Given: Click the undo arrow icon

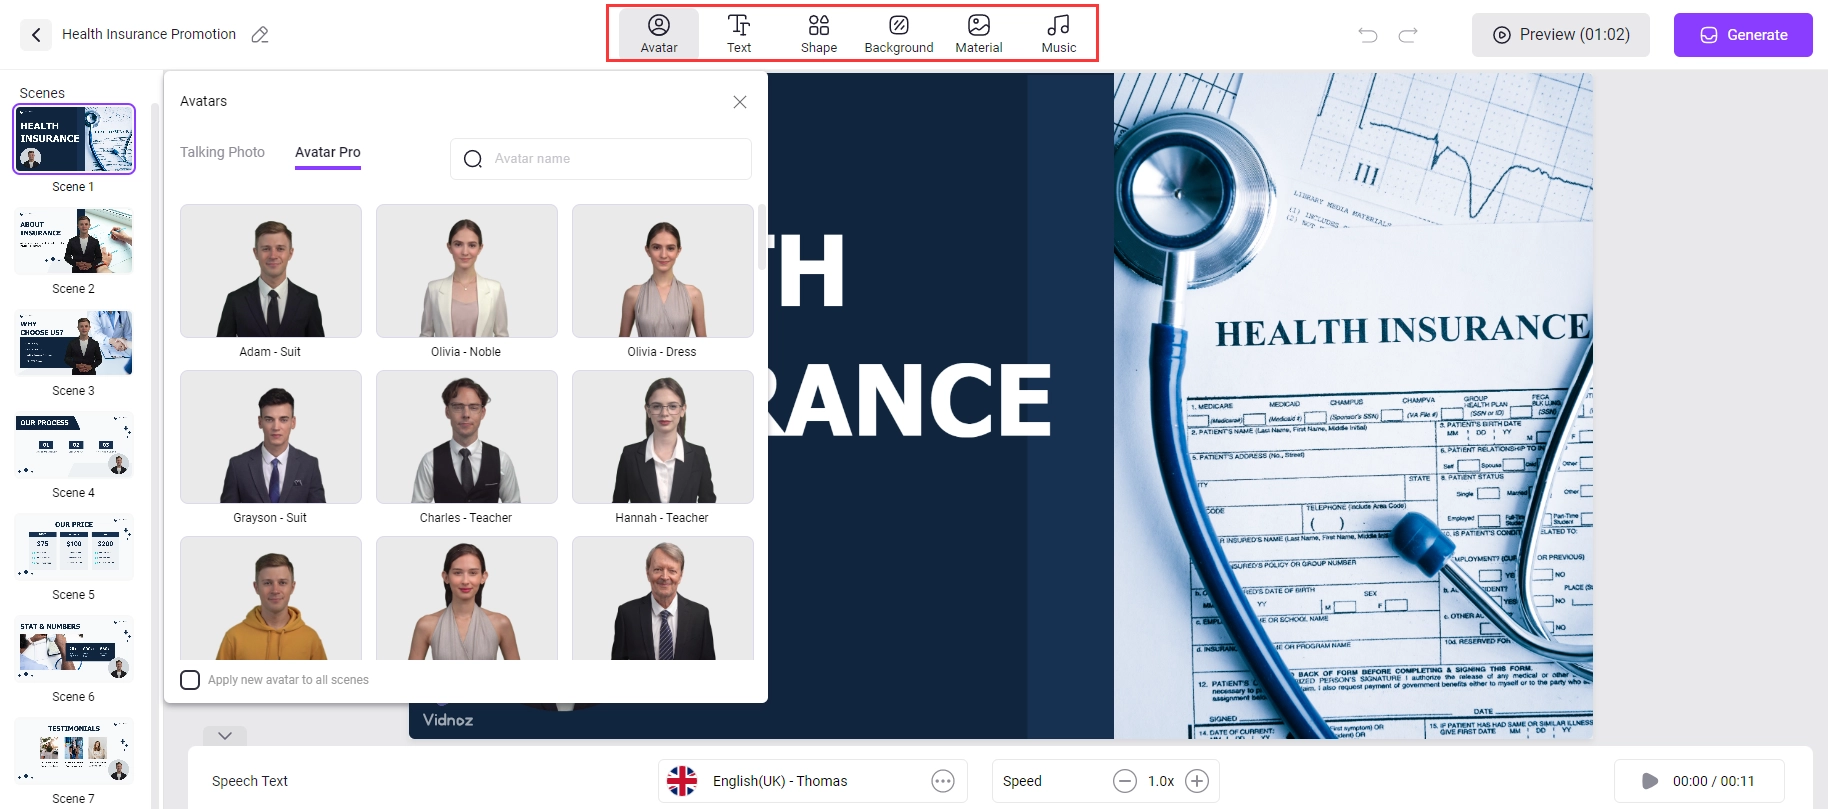Looking at the screenshot, I should point(1368,35).
